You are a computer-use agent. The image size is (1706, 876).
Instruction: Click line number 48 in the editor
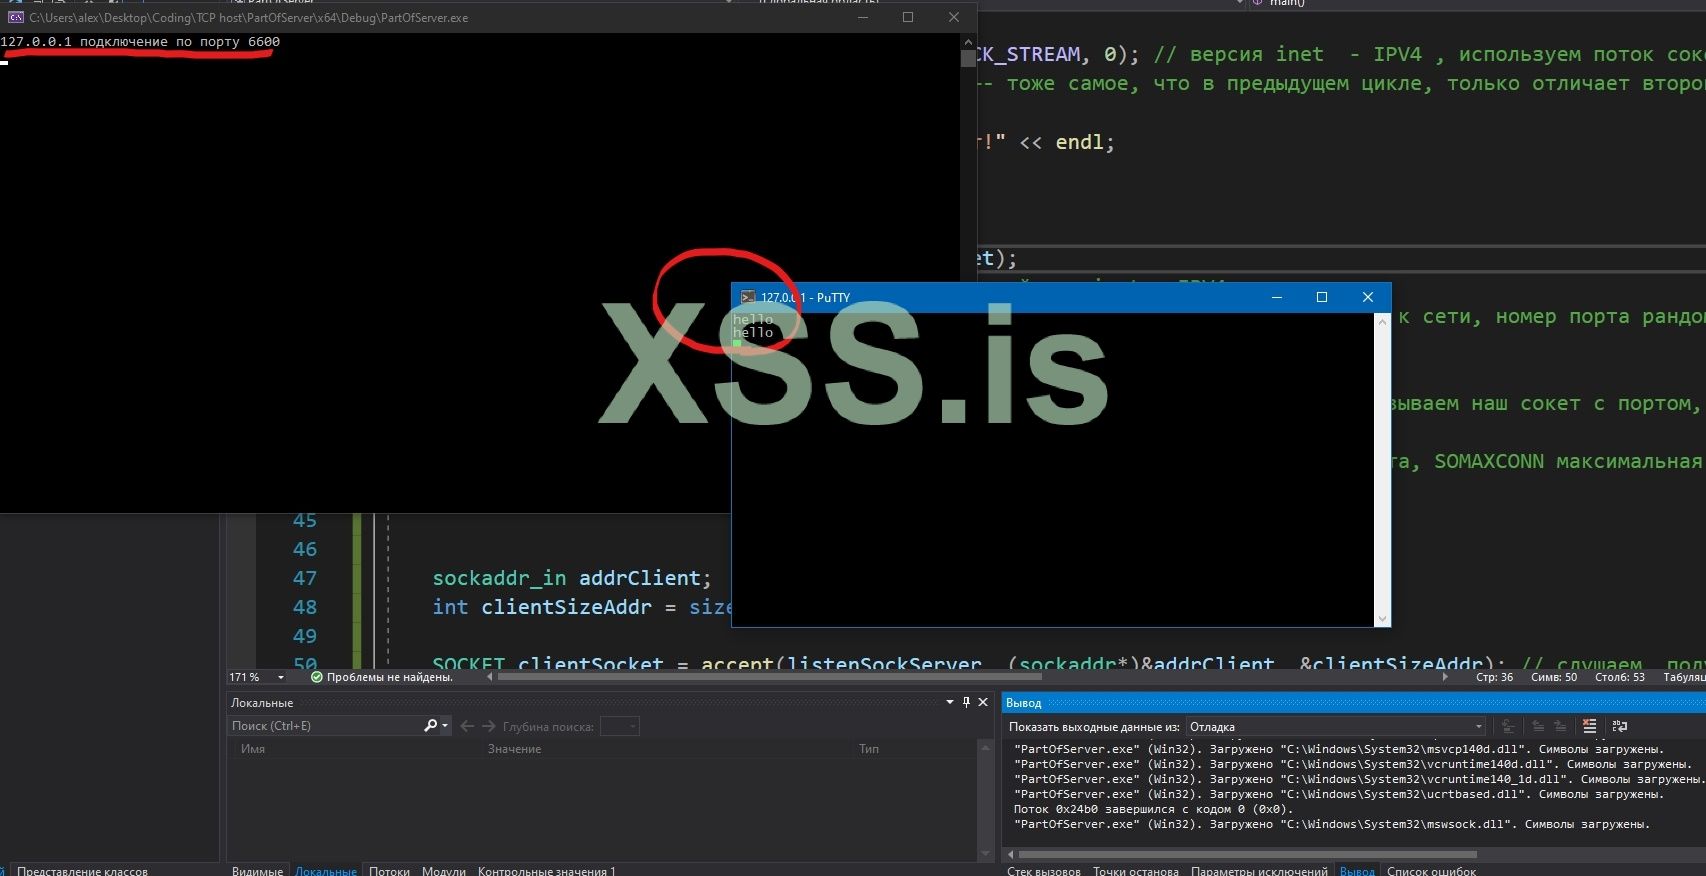(x=304, y=607)
